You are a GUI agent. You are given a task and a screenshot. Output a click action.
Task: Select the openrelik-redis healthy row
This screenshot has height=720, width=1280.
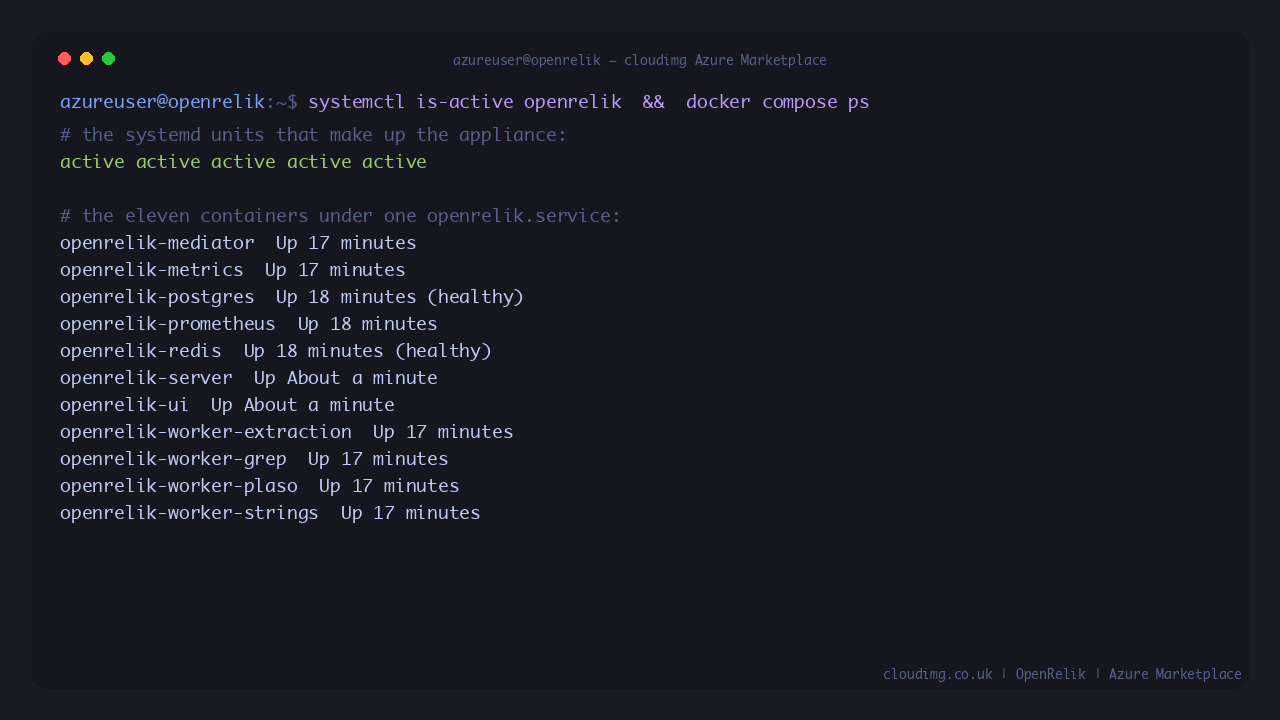coord(276,351)
